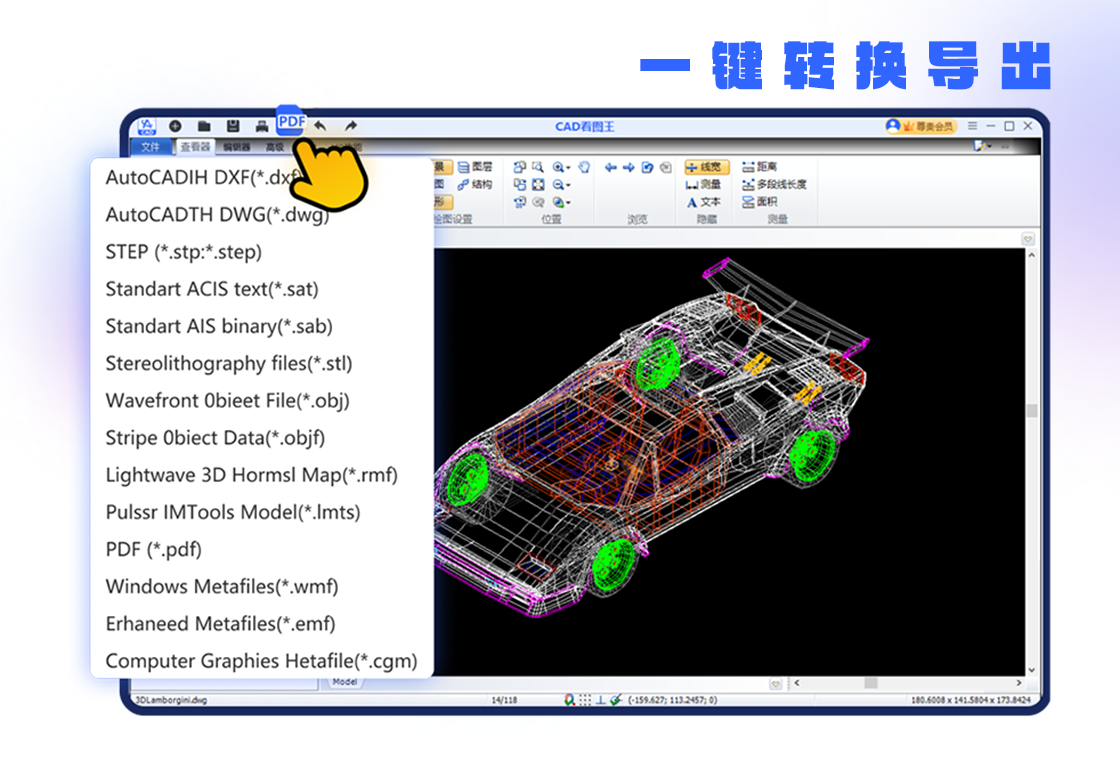This screenshot has width=1120, height=760.
Task: Click the coordinates readout in status bar
Action: 673,700
